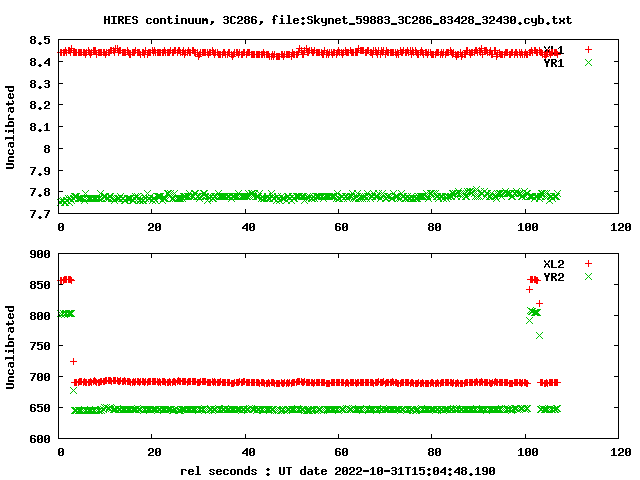Click the 750 y-axis tick label
This screenshot has height=480, width=640.
tap(40, 347)
